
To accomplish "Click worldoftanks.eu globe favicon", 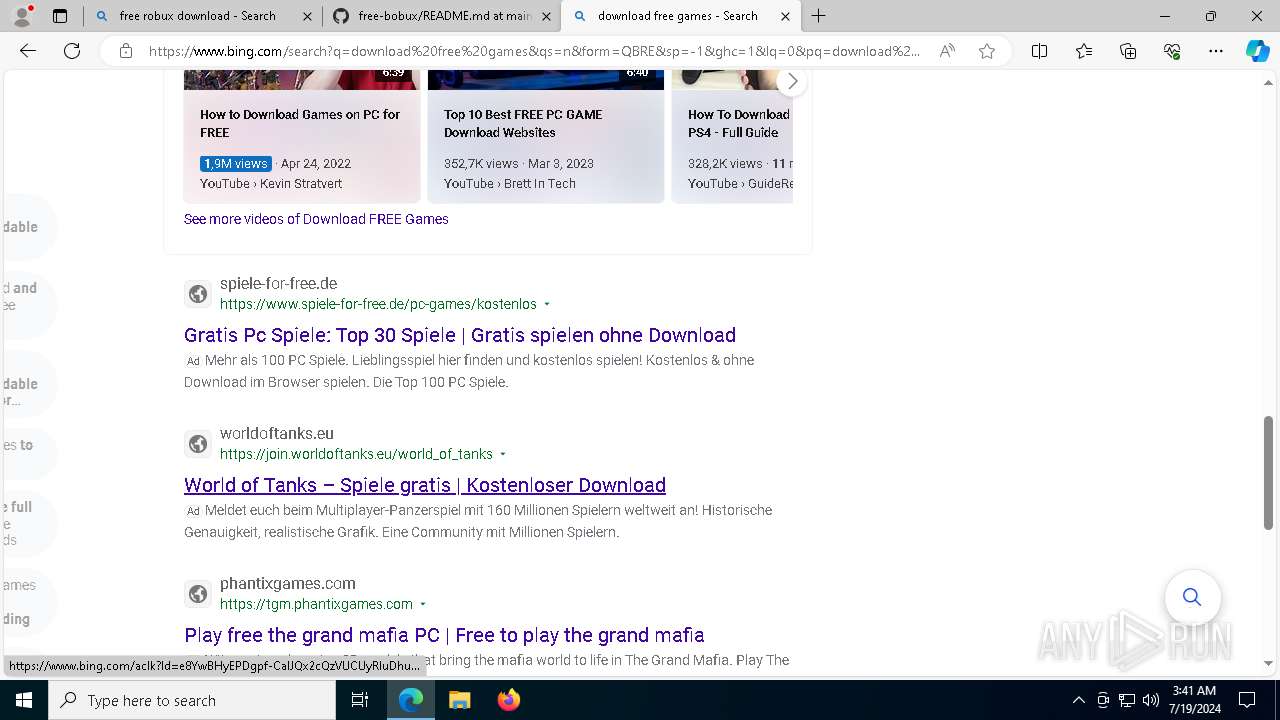I will (198, 444).
